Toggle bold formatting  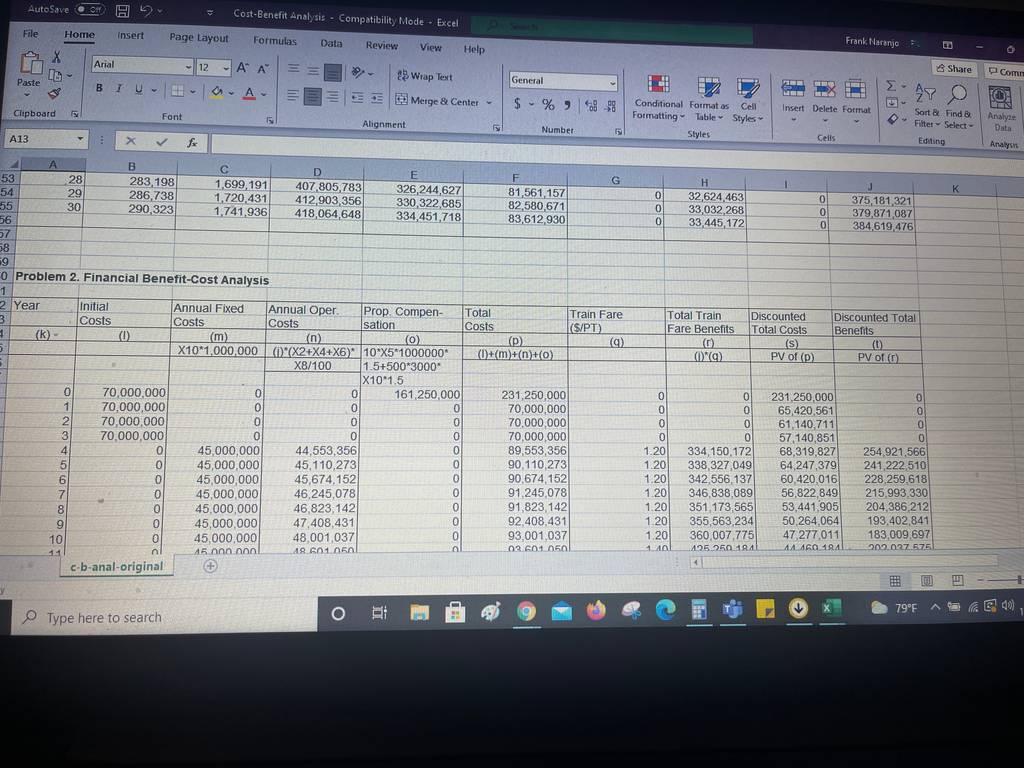[x=99, y=88]
